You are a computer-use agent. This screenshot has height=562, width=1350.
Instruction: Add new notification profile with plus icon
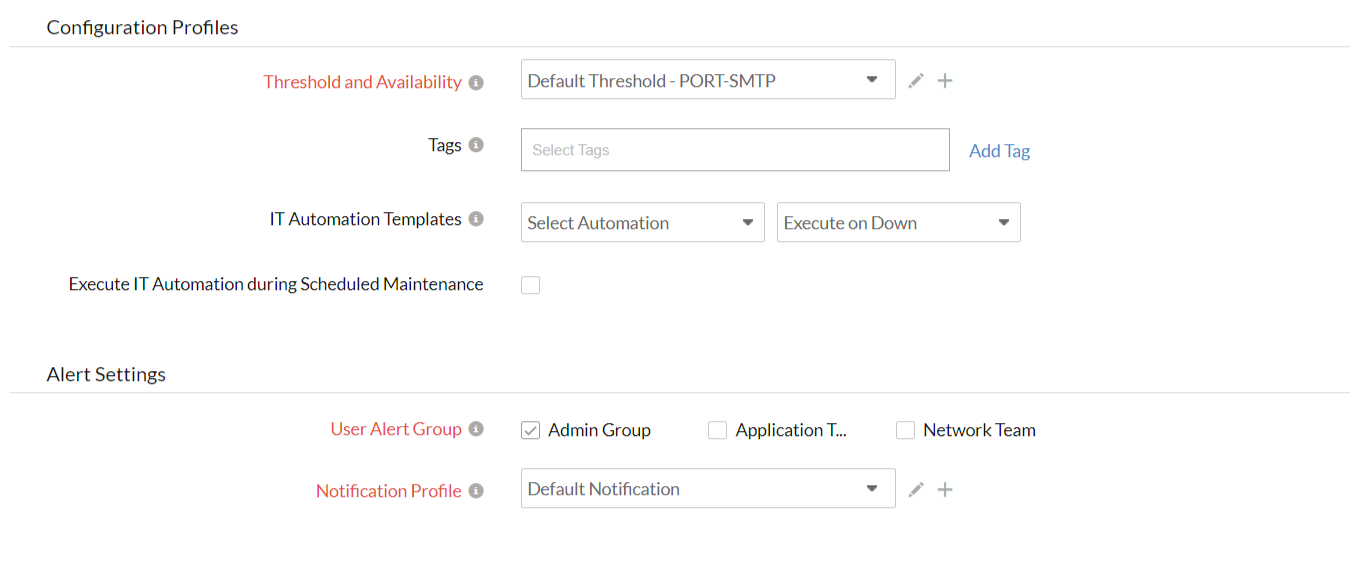point(945,490)
